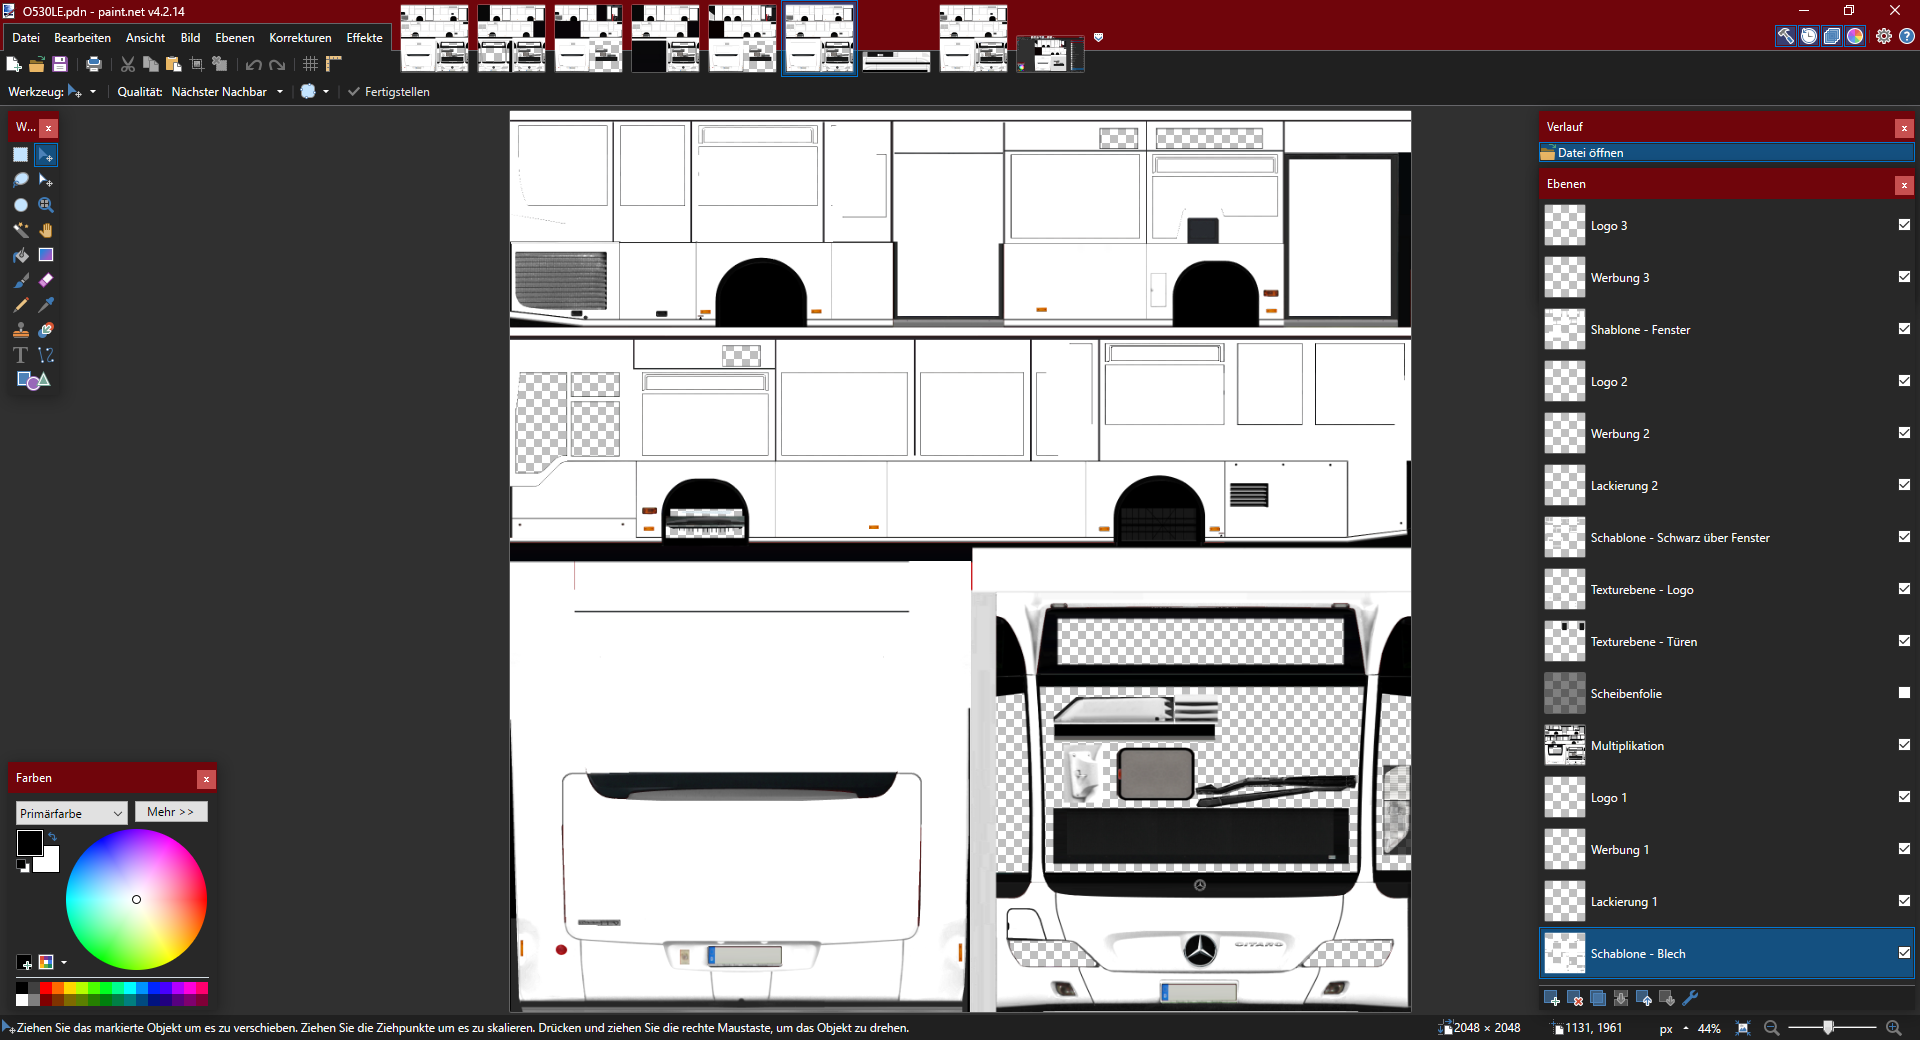This screenshot has height=1040, width=1920.
Task: Click the zoom slider handle
Action: point(1828,1028)
